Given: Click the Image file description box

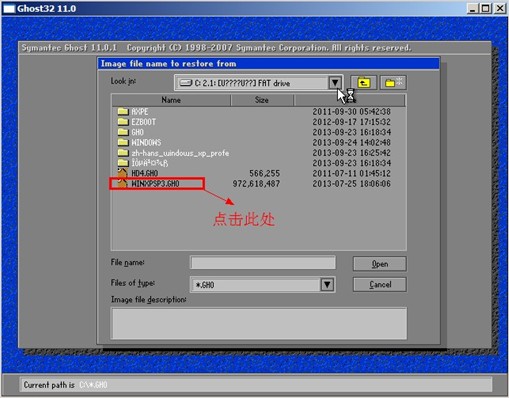Looking at the screenshot, I should [x=259, y=323].
